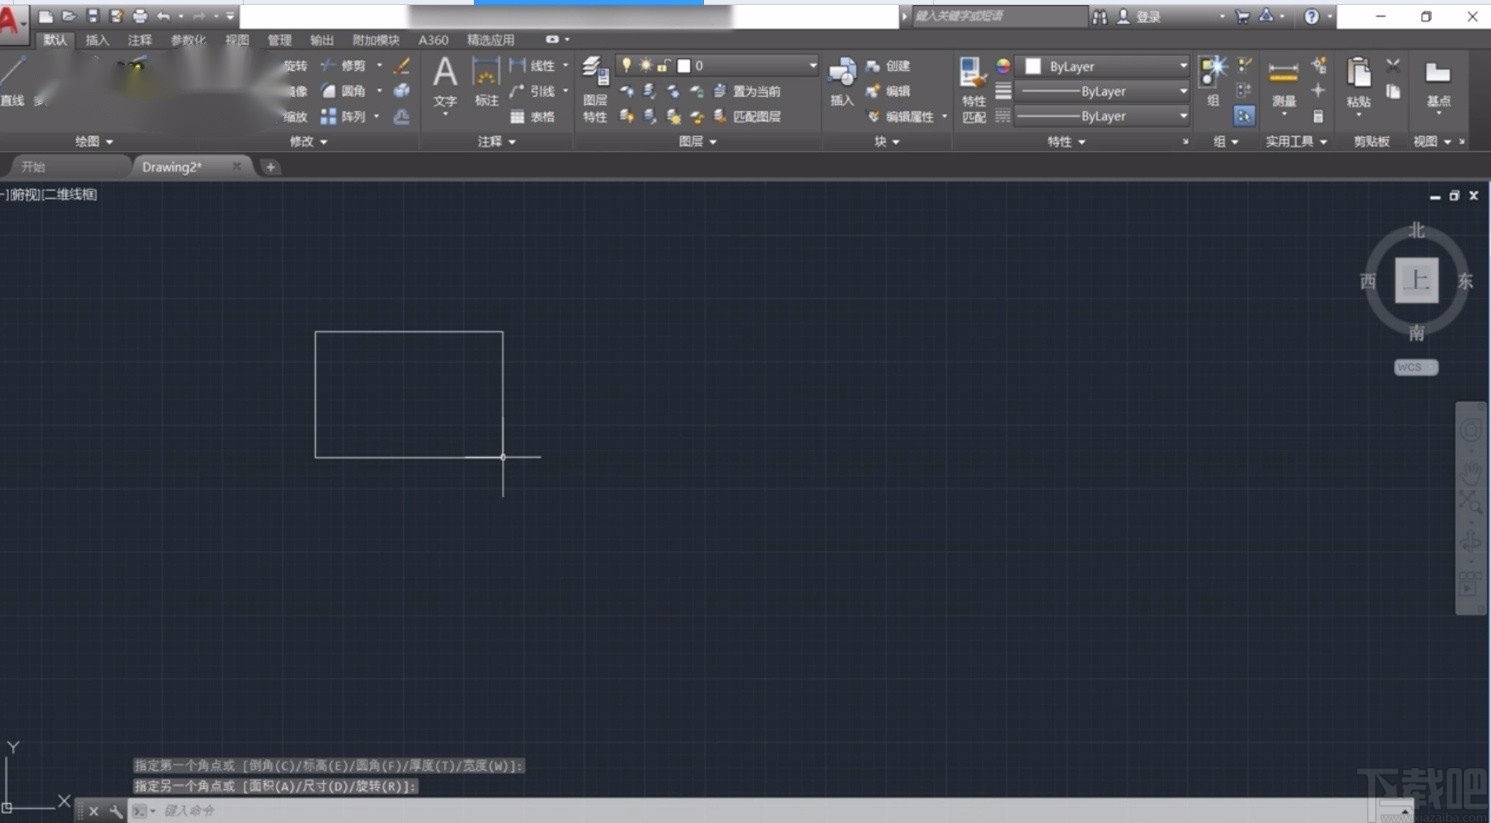
Task: Open the WCS coordinate system dropdown
Action: 1416,367
